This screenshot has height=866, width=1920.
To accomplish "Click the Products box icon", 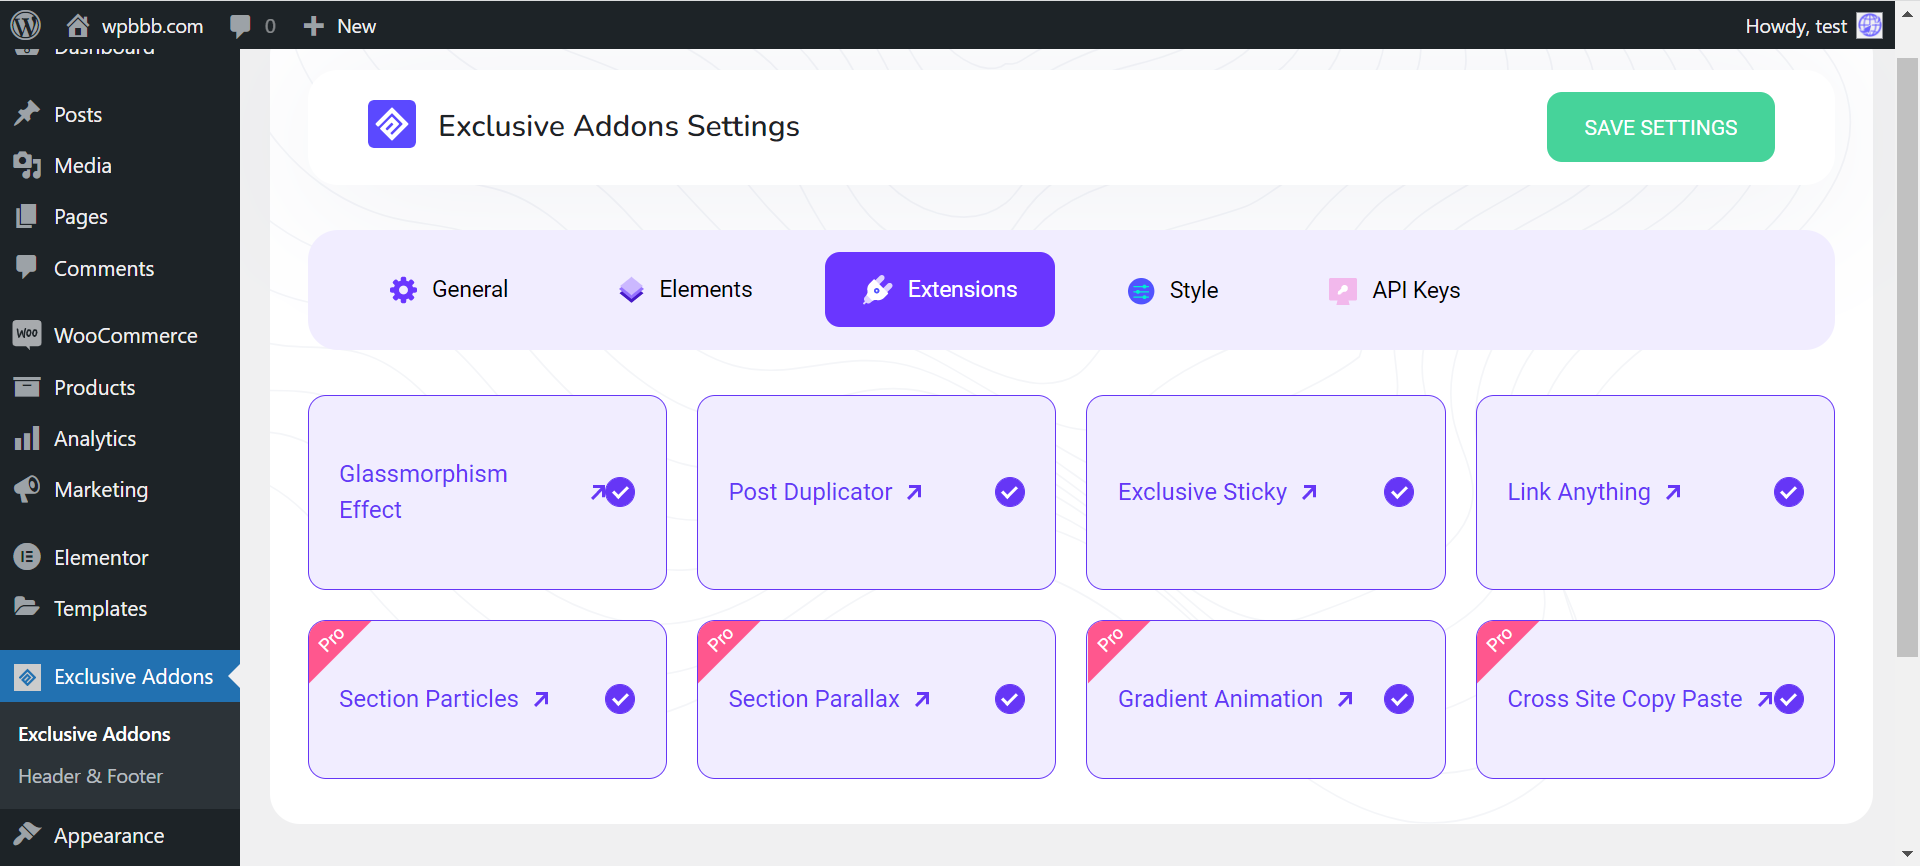I will point(27,387).
